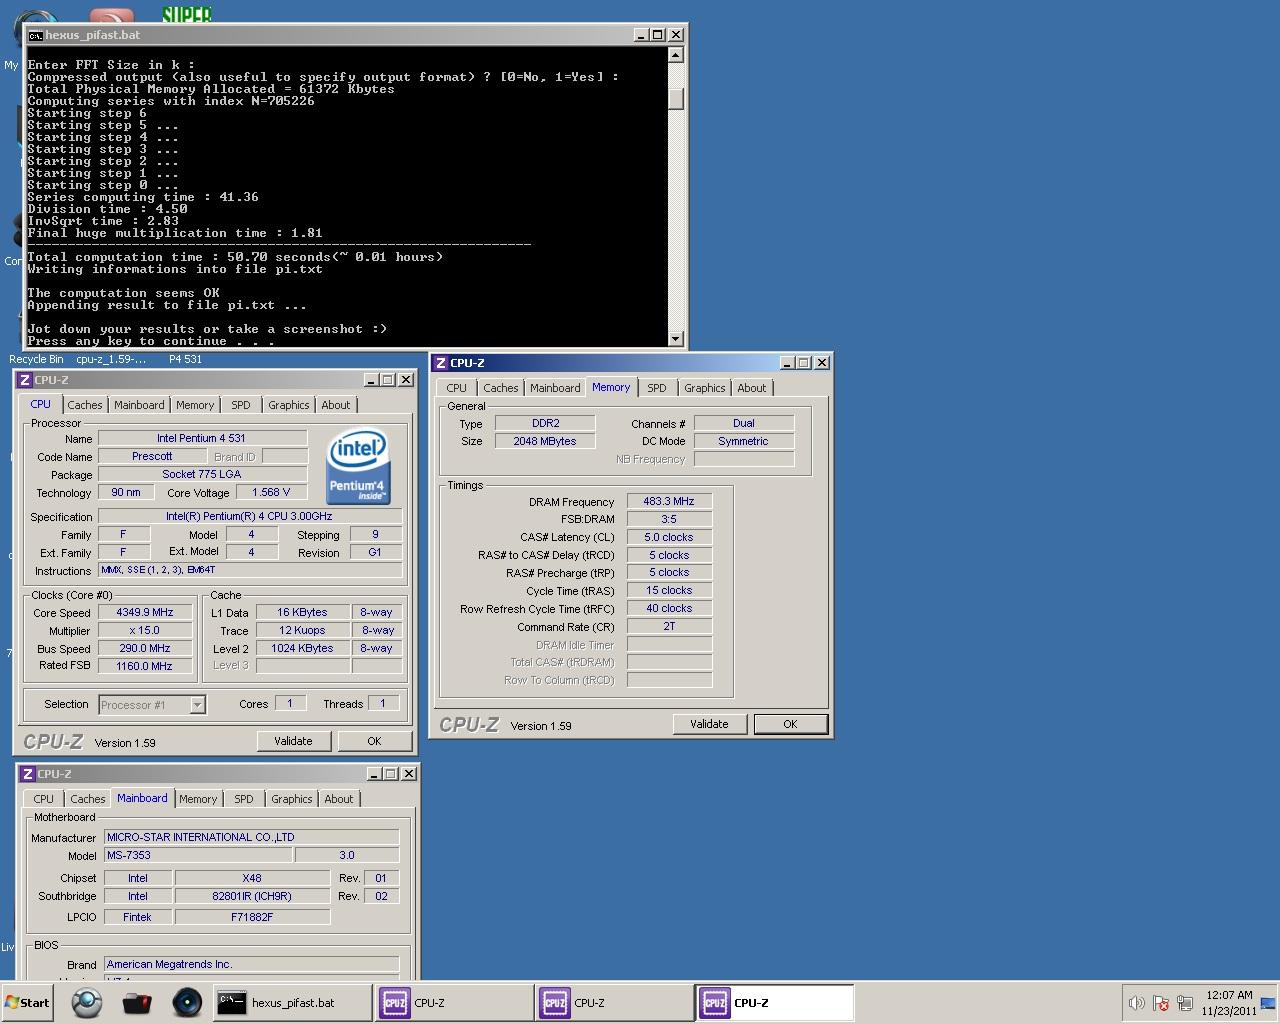The width and height of the screenshot is (1280, 1024).
Task: Click the FSB:DRAM ratio value 3:5
Action: (x=669, y=519)
